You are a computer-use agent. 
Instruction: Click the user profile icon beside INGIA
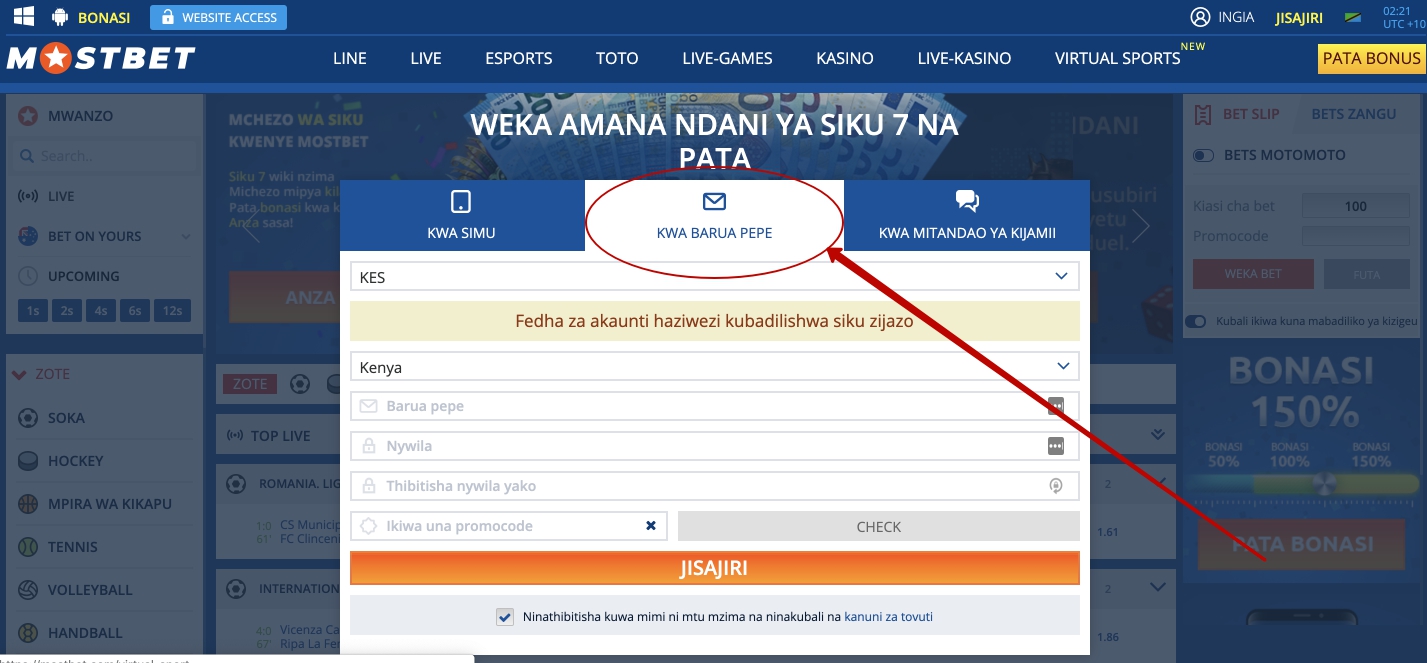pyautogui.click(x=1200, y=17)
